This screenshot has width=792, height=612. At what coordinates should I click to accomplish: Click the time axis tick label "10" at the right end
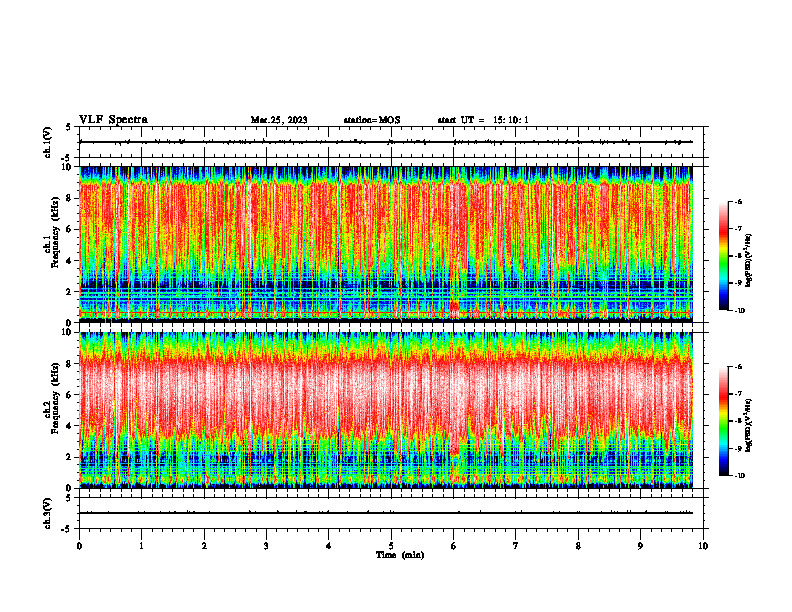tap(703, 546)
